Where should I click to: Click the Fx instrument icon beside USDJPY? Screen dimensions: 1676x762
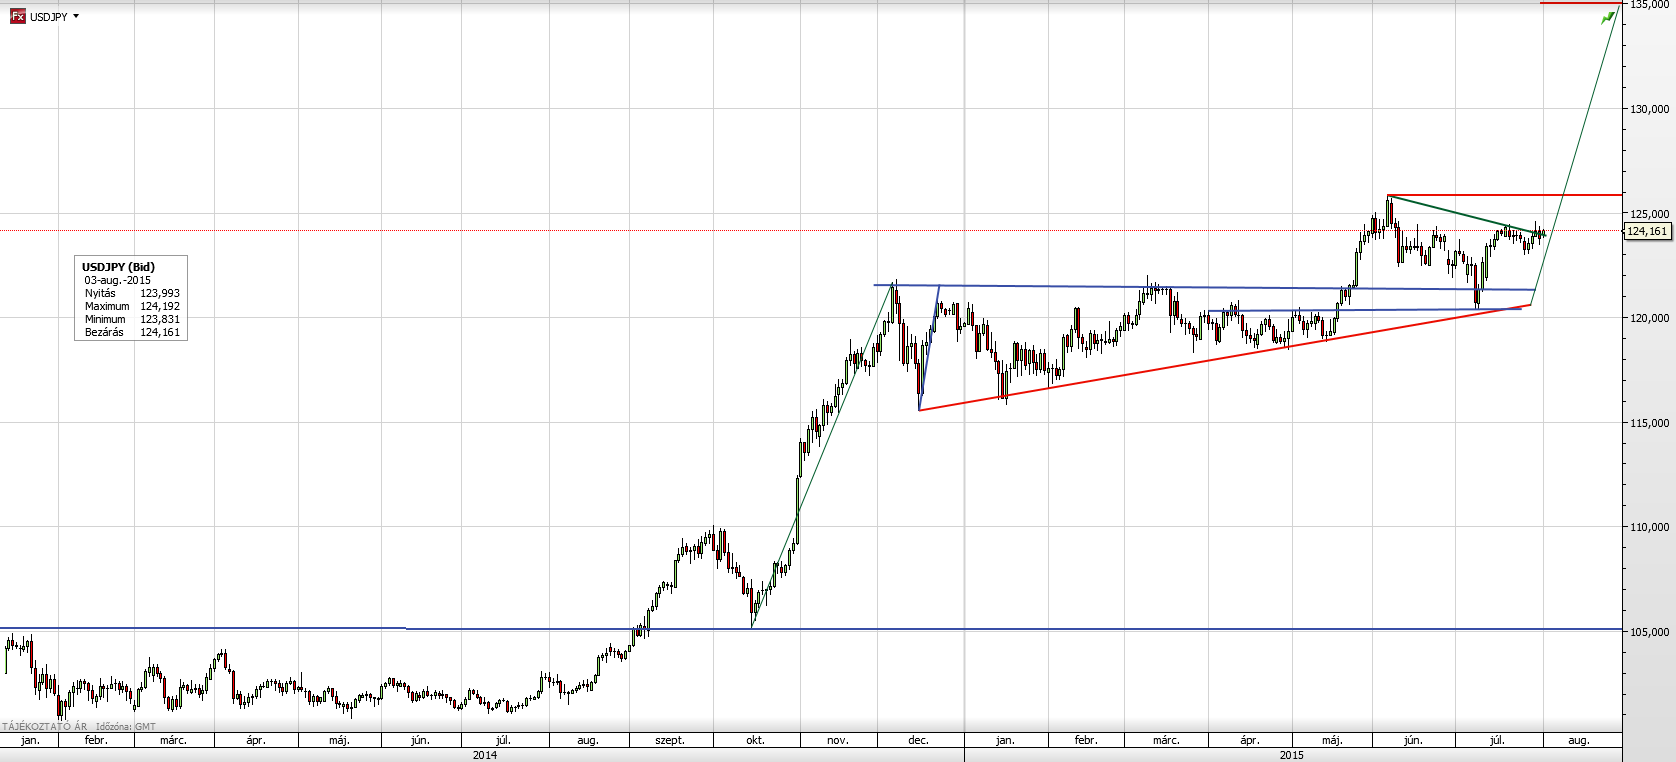point(17,17)
